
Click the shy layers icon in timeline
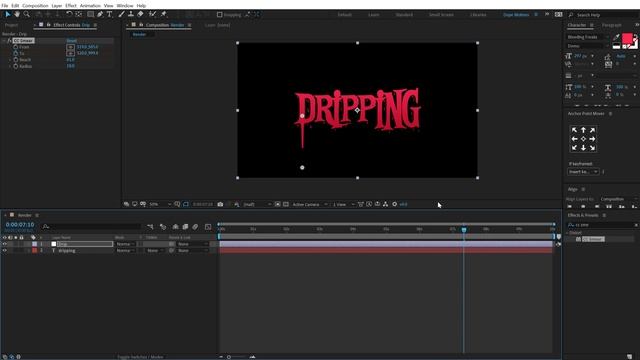point(175,227)
